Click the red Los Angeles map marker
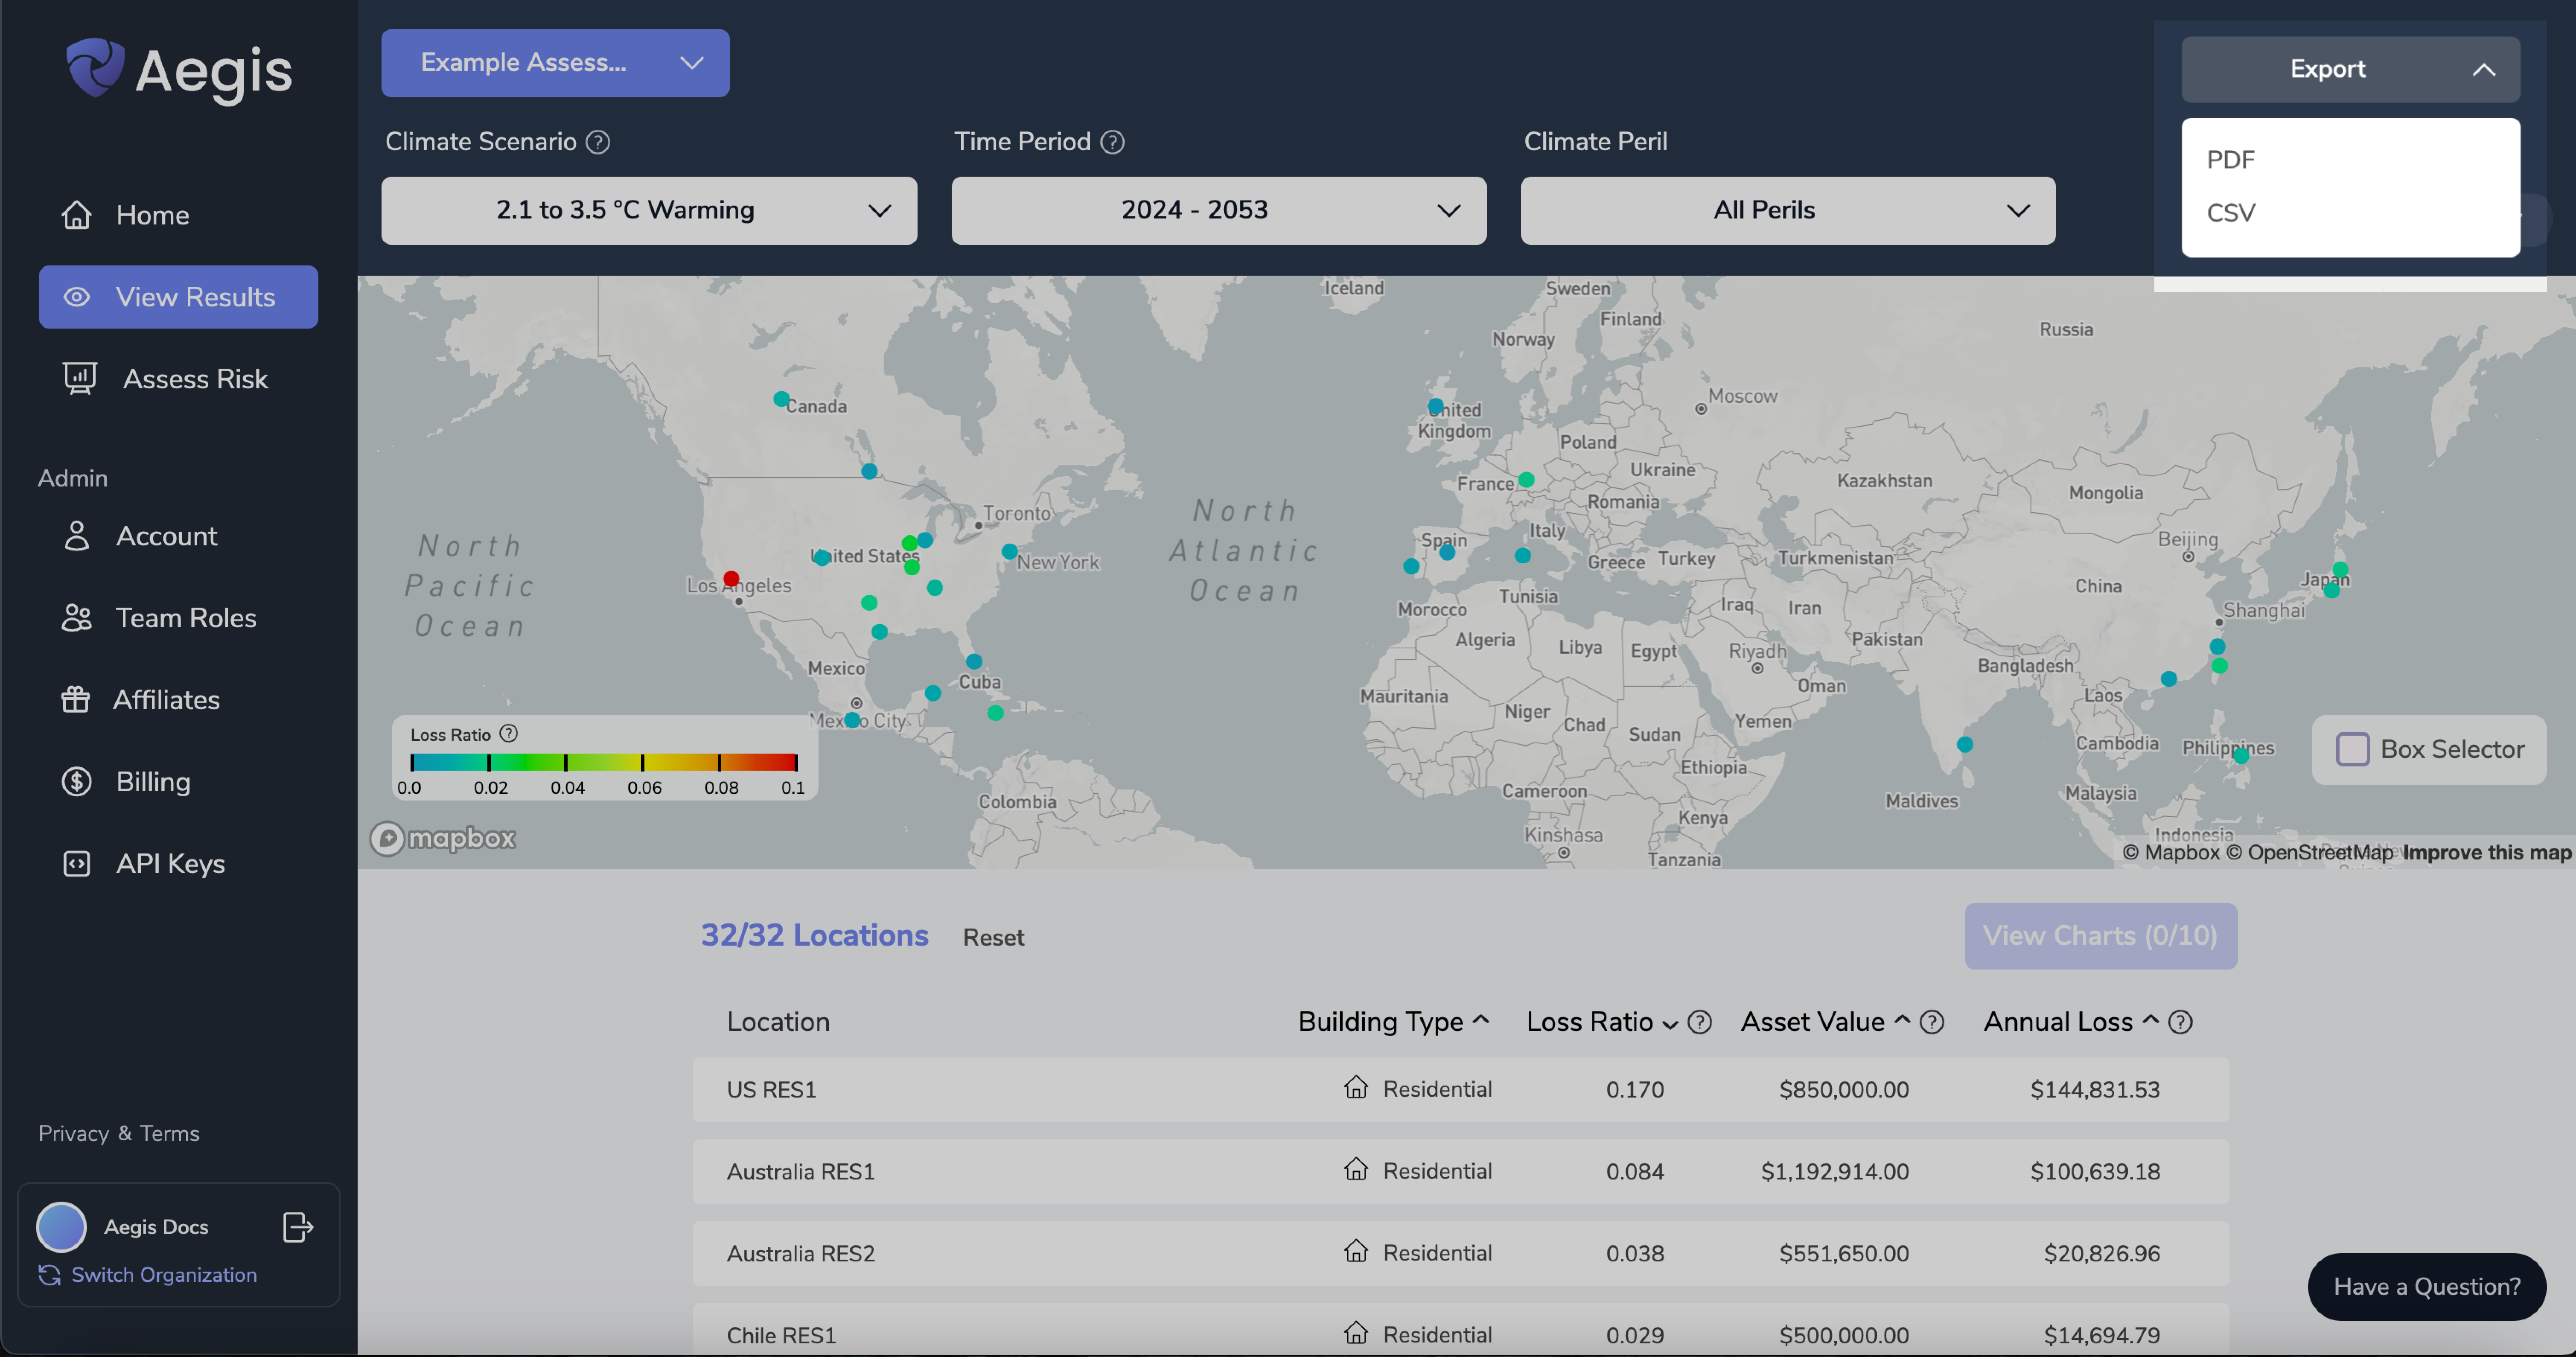The width and height of the screenshot is (2576, 1357). [731, 579]
